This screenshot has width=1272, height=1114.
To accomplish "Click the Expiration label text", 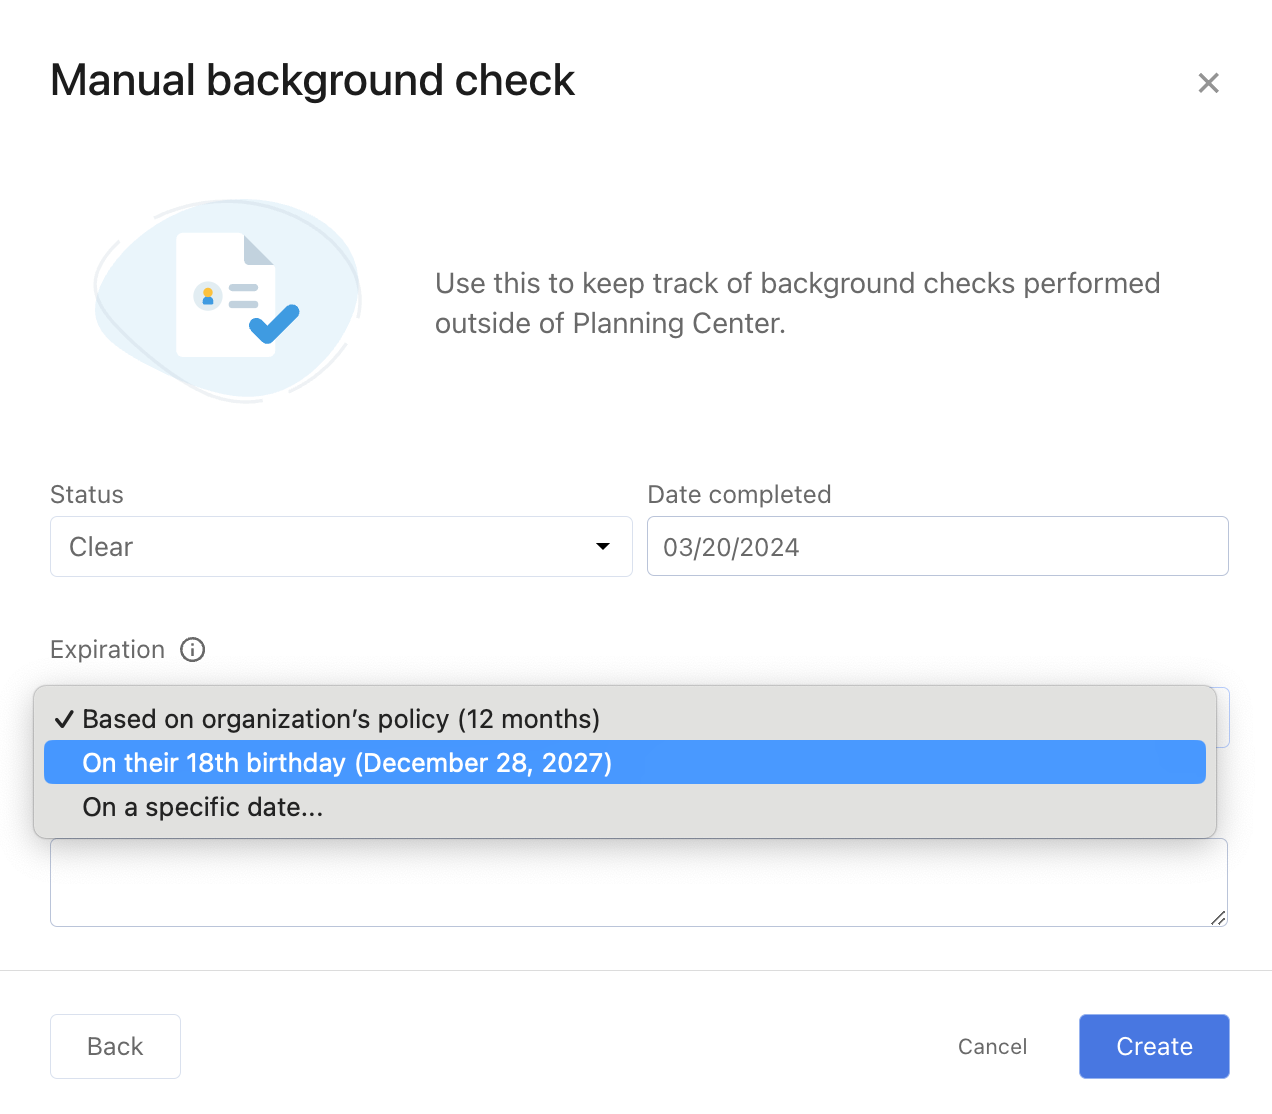I will pyautogui.click(x=107, y=650).
